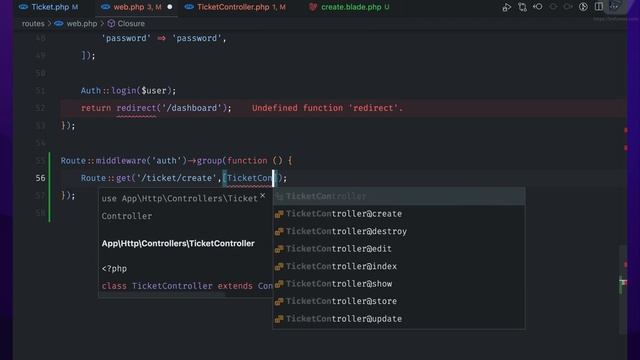Screen dimensions: 640x360
Task: Click the run and debug toolbar icon
Action: click(x=507, y=7)
